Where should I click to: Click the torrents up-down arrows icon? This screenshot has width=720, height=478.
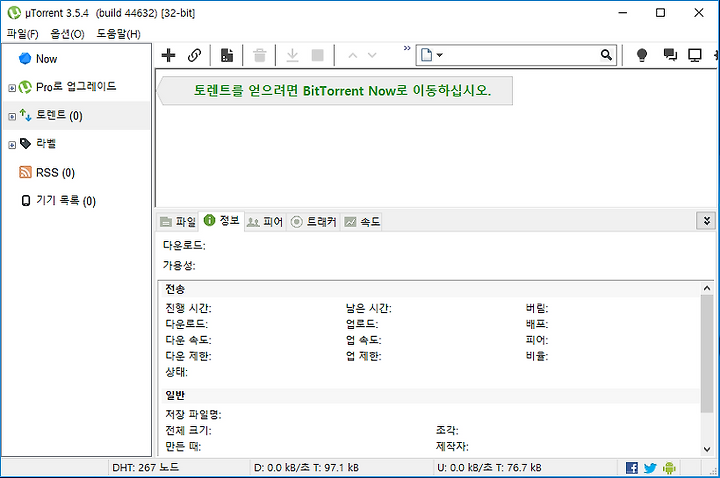pos(25,115)
